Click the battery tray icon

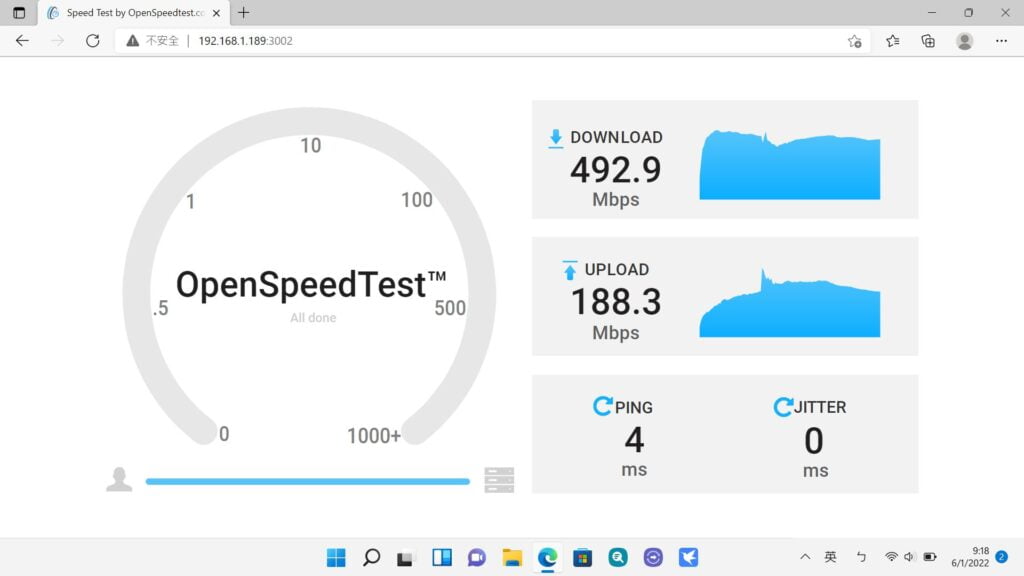[930, 556]
